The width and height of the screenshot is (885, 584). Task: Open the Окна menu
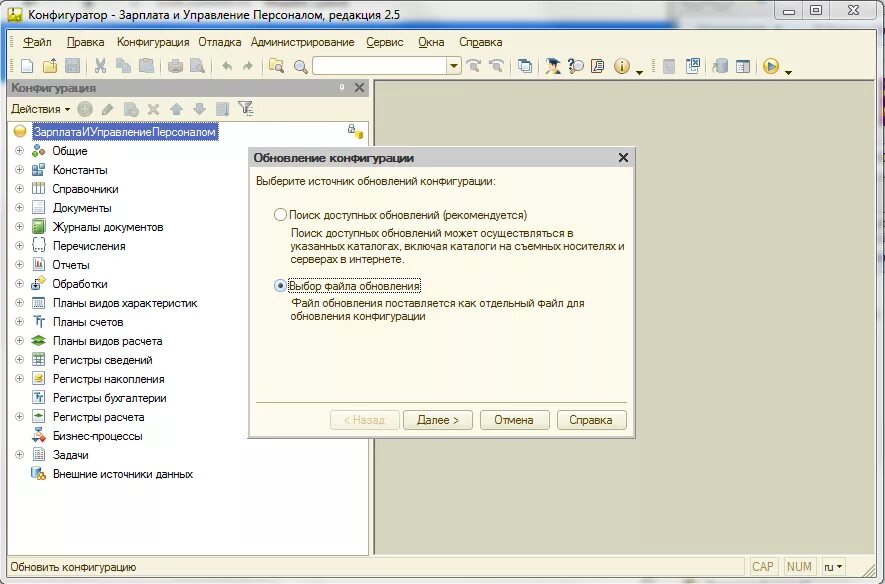tap(431, 42)
